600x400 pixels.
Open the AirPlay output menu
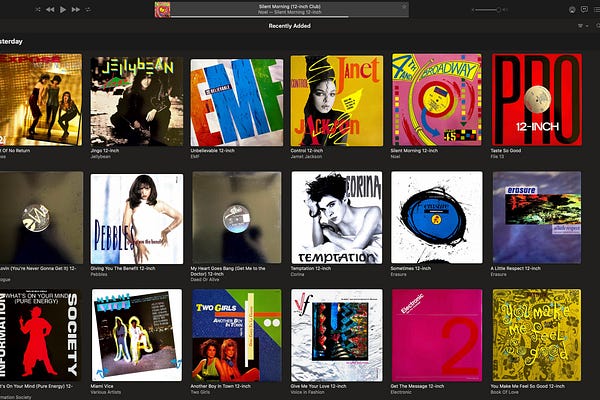click(x=572, y=10)
